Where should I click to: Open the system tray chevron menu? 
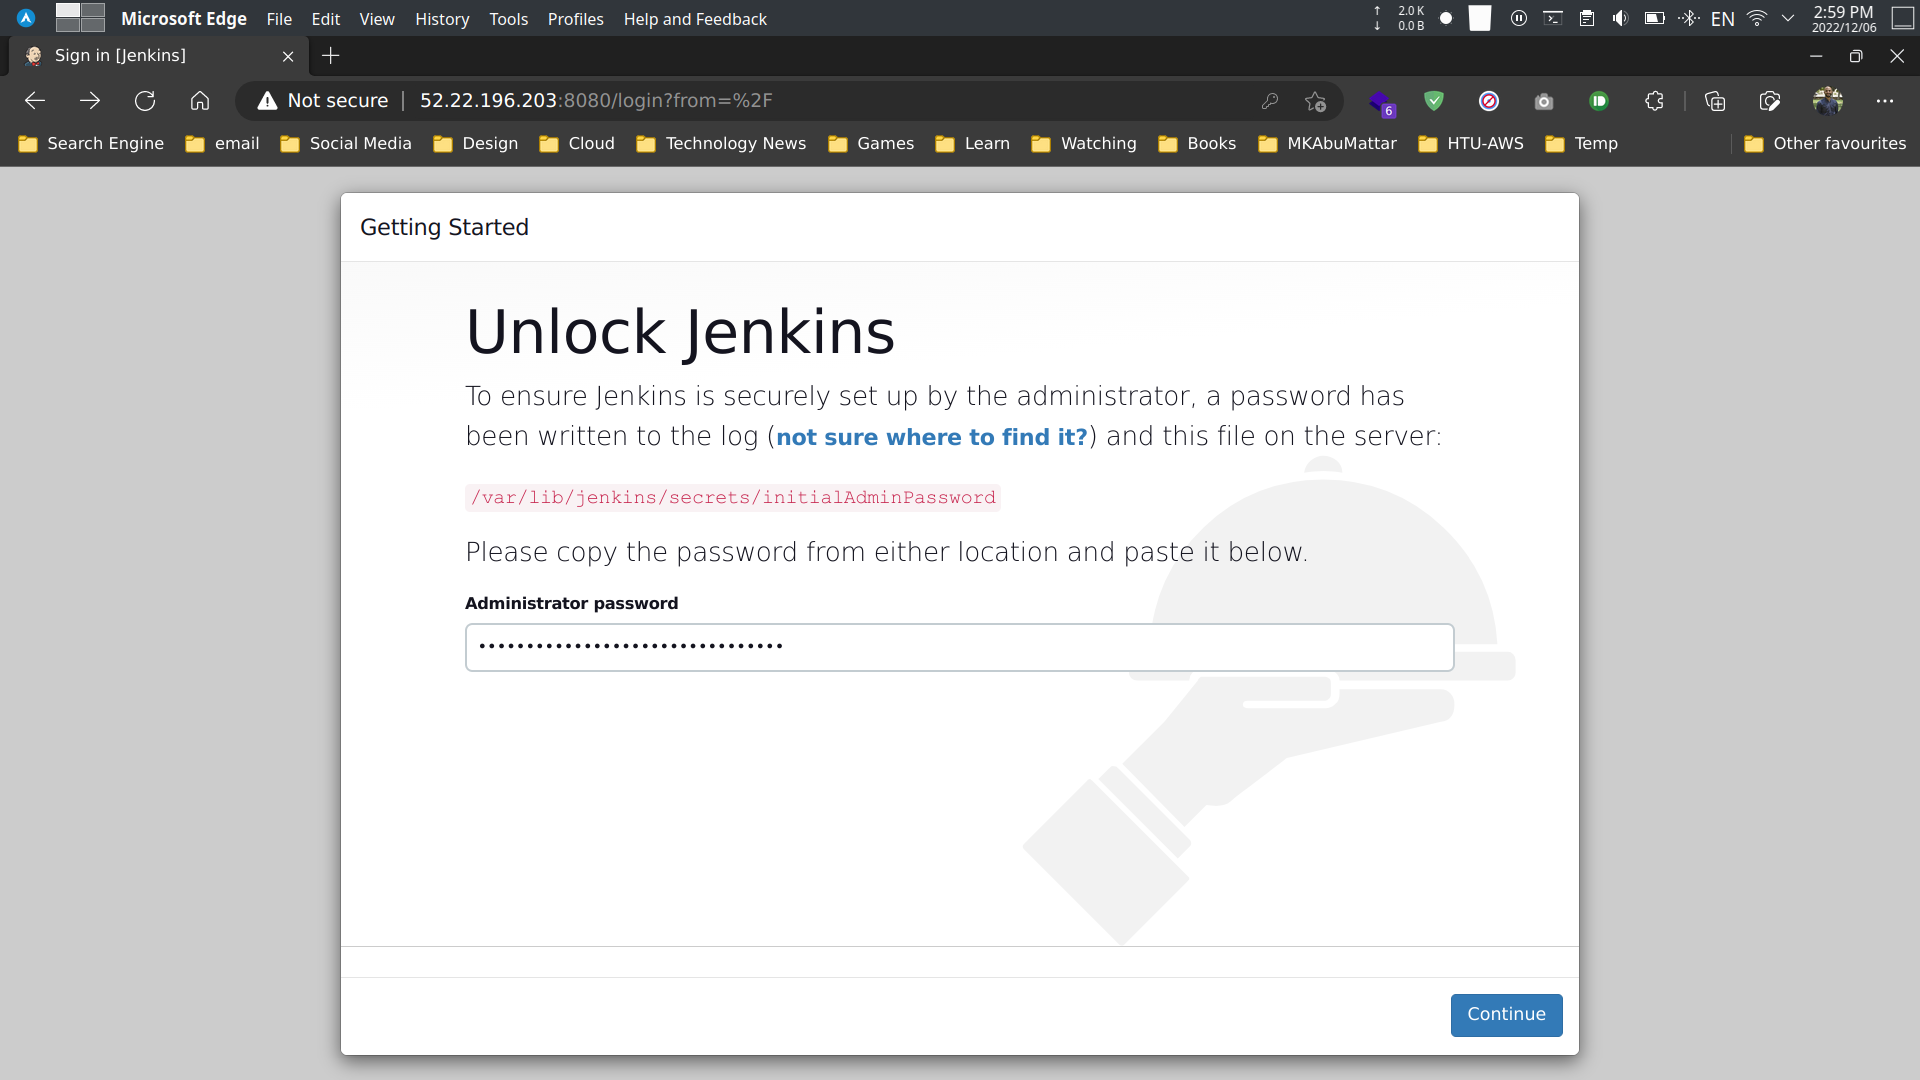[x=1788, y=18]
